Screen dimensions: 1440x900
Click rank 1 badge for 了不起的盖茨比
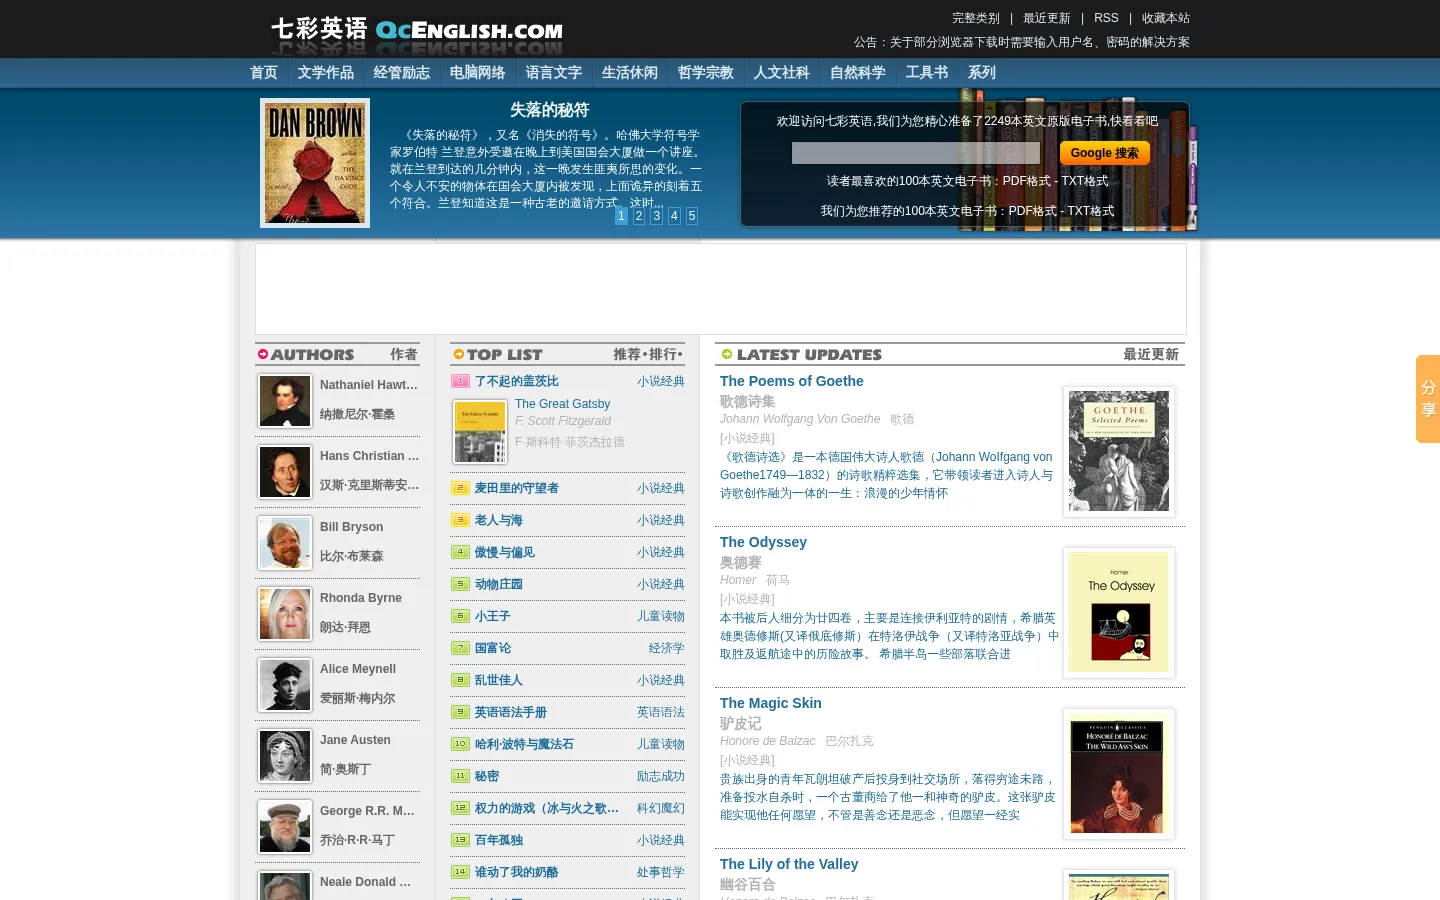(460, 381)
